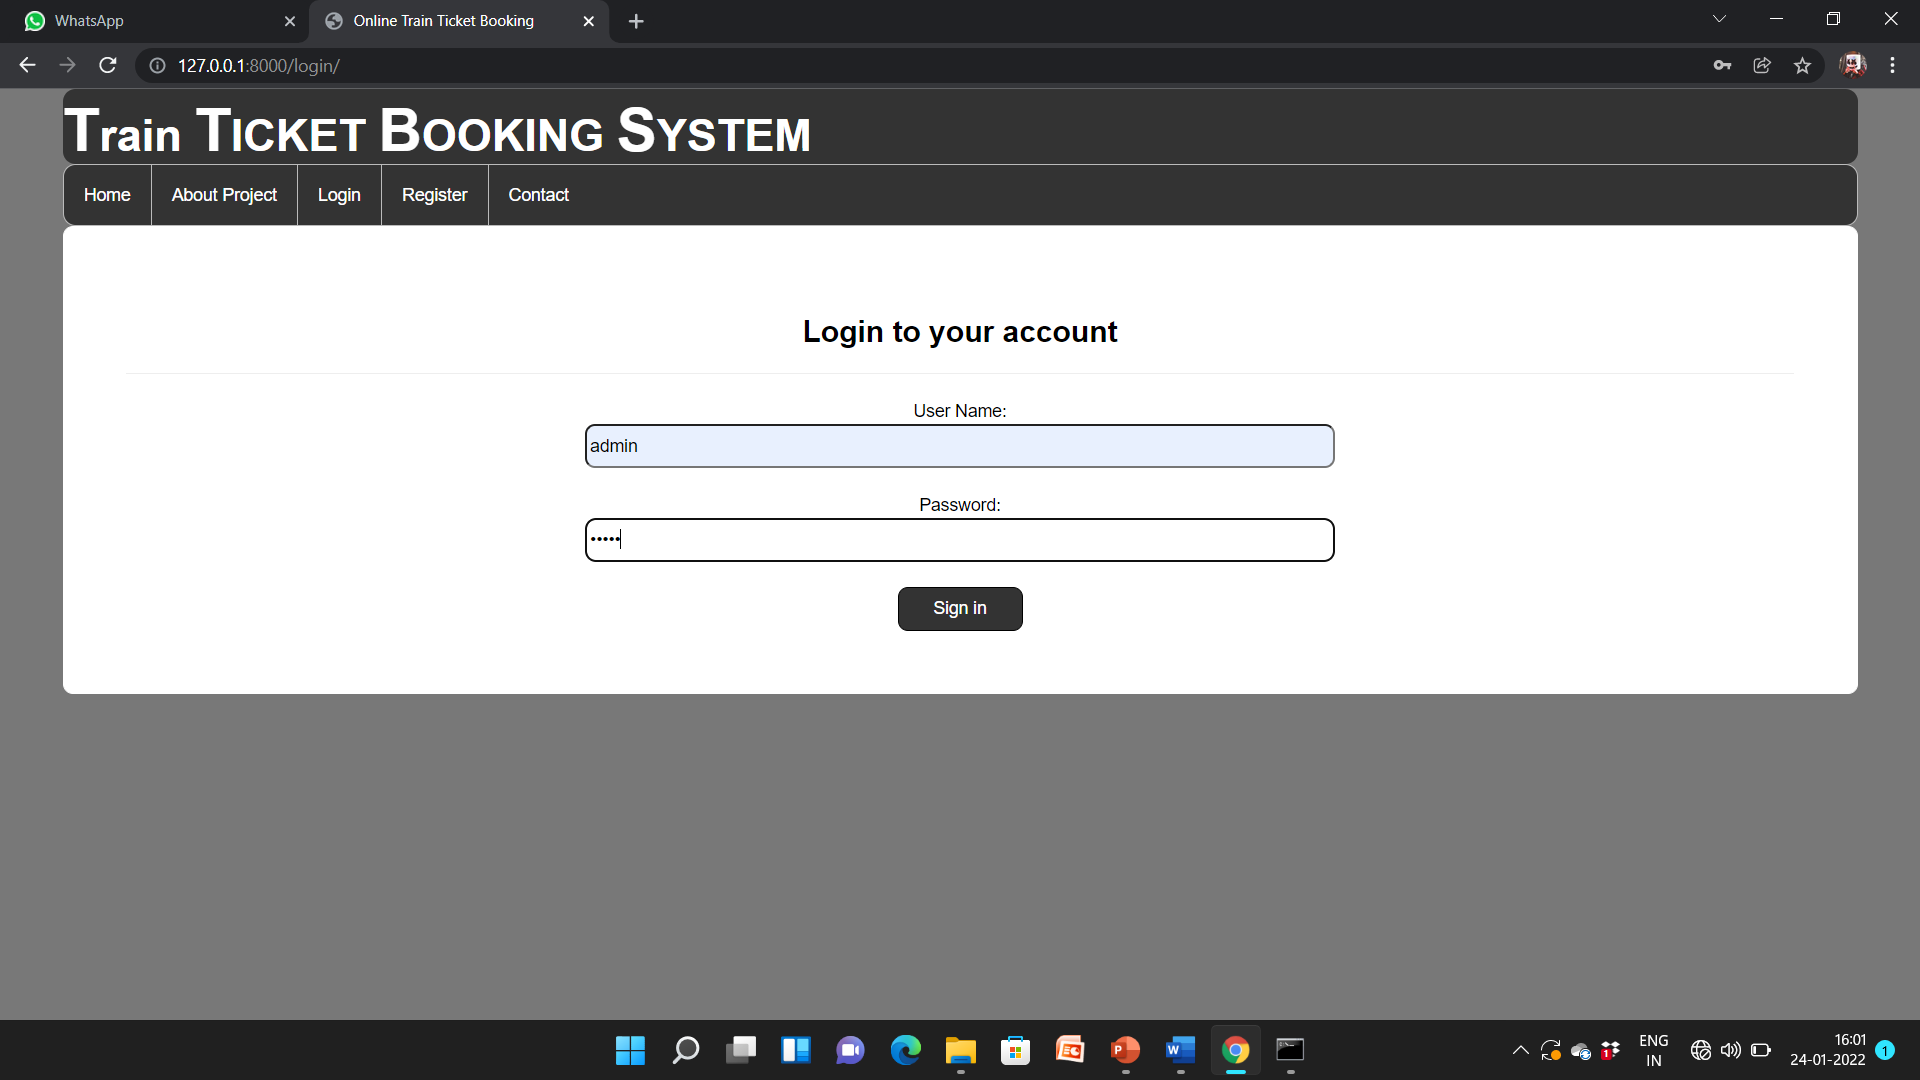Open the Contact navigation link
The width and height of the screenshot is (1920, 1080).
point(538,195)
